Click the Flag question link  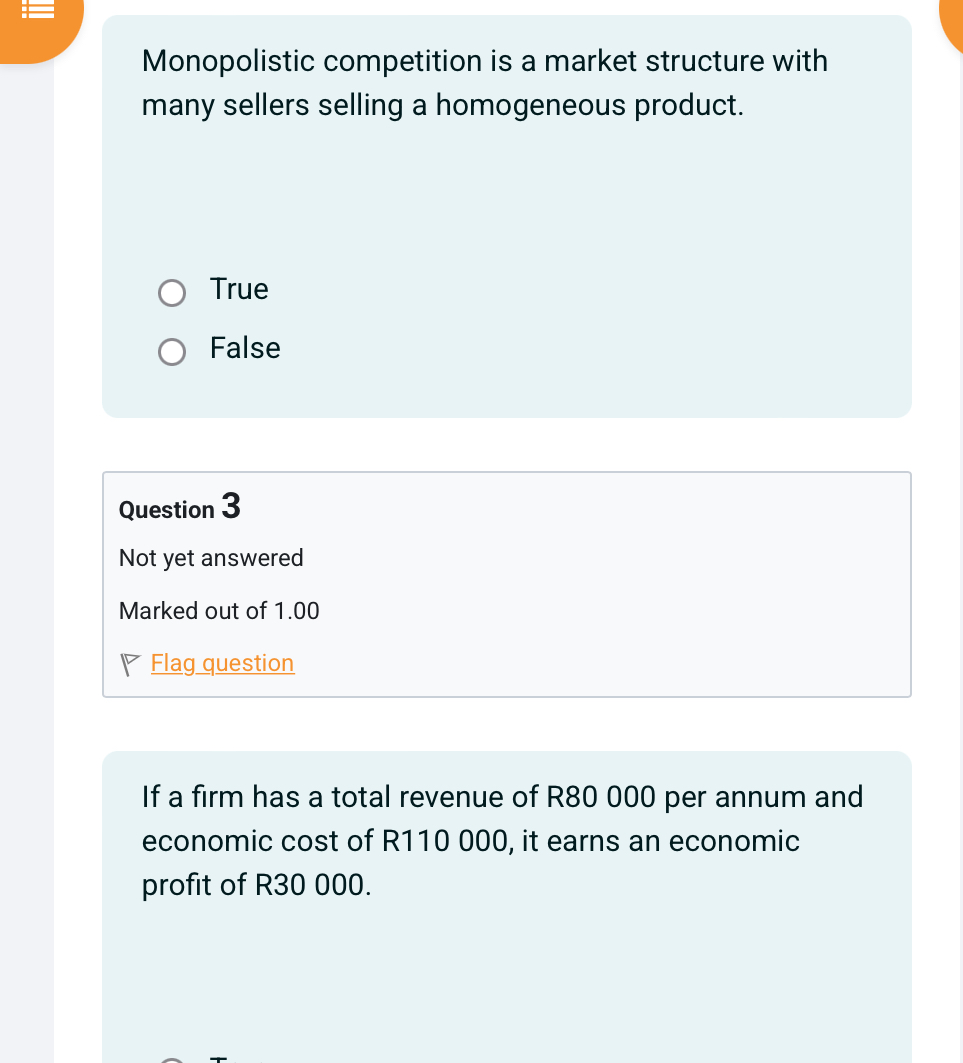[222, 663]
